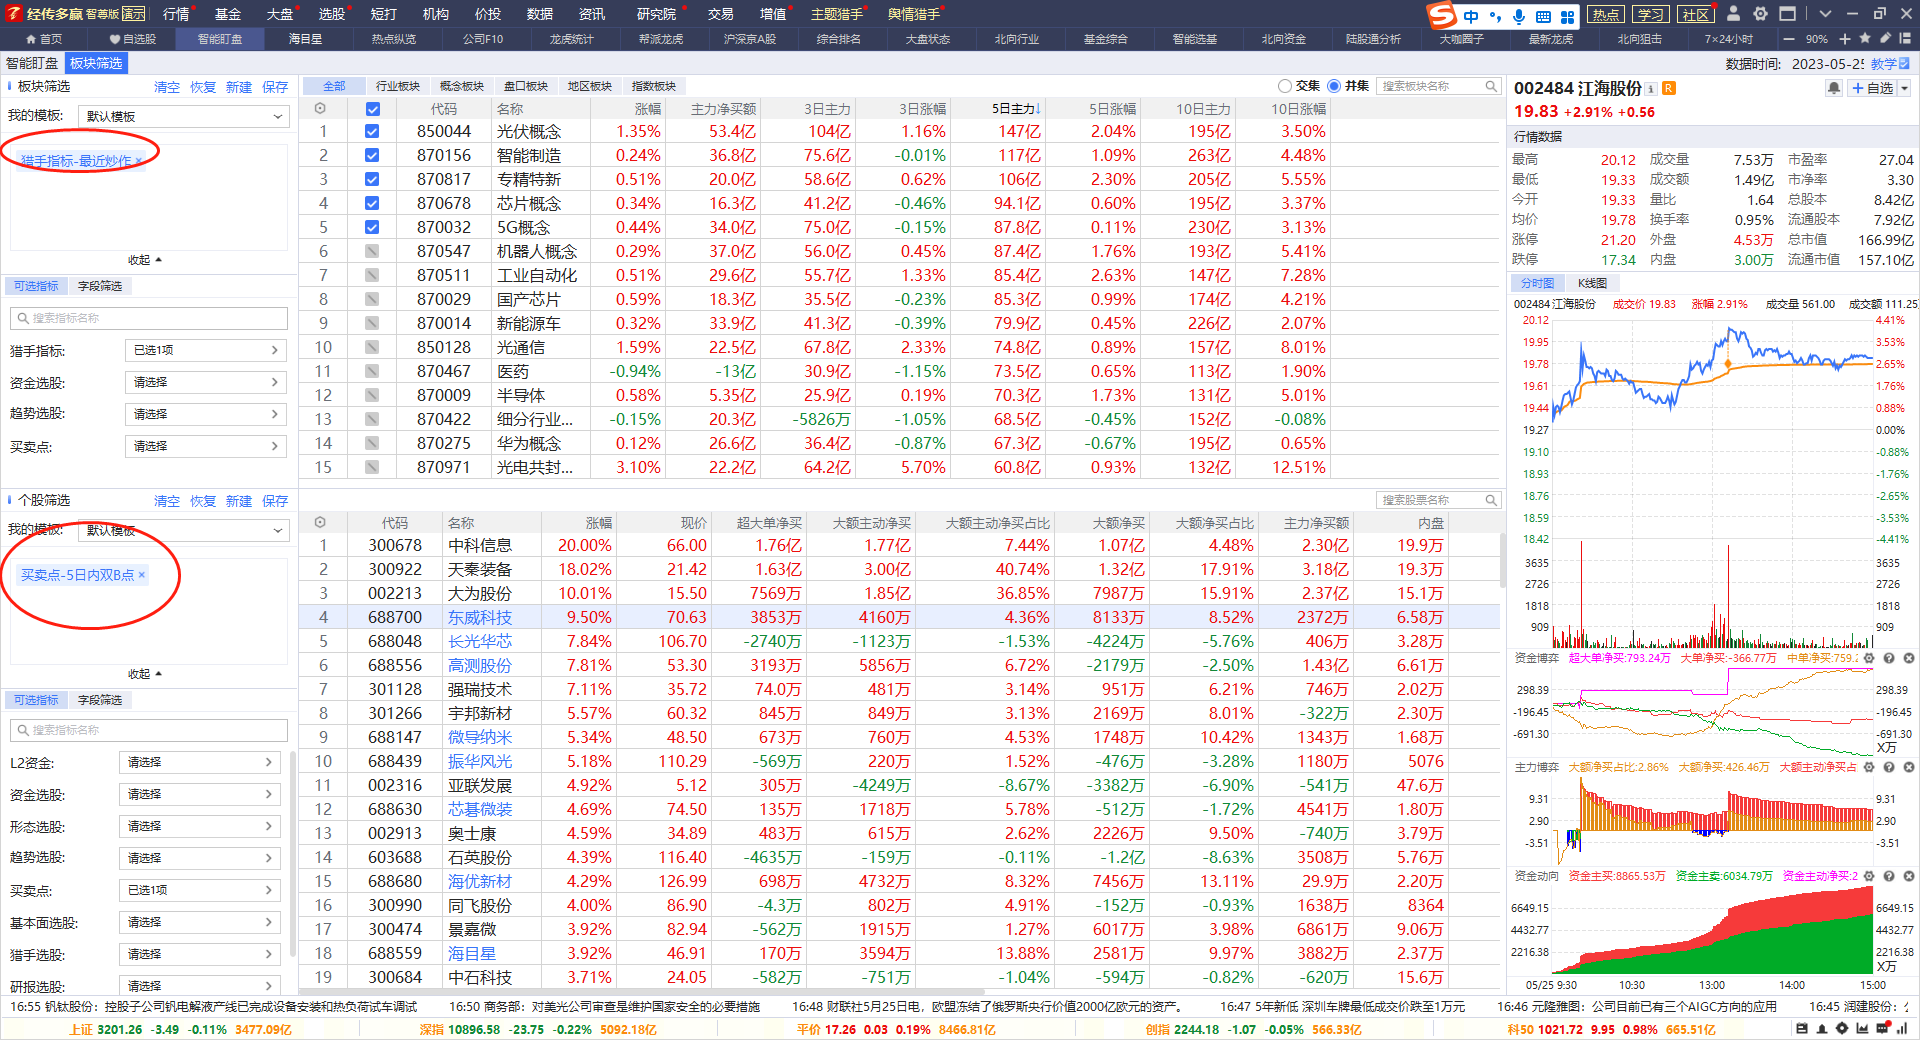This screenshot has height=1040, width=1920.
Task: Check the 新能源车 row checkbox
Action: click(x=372, y=323)
